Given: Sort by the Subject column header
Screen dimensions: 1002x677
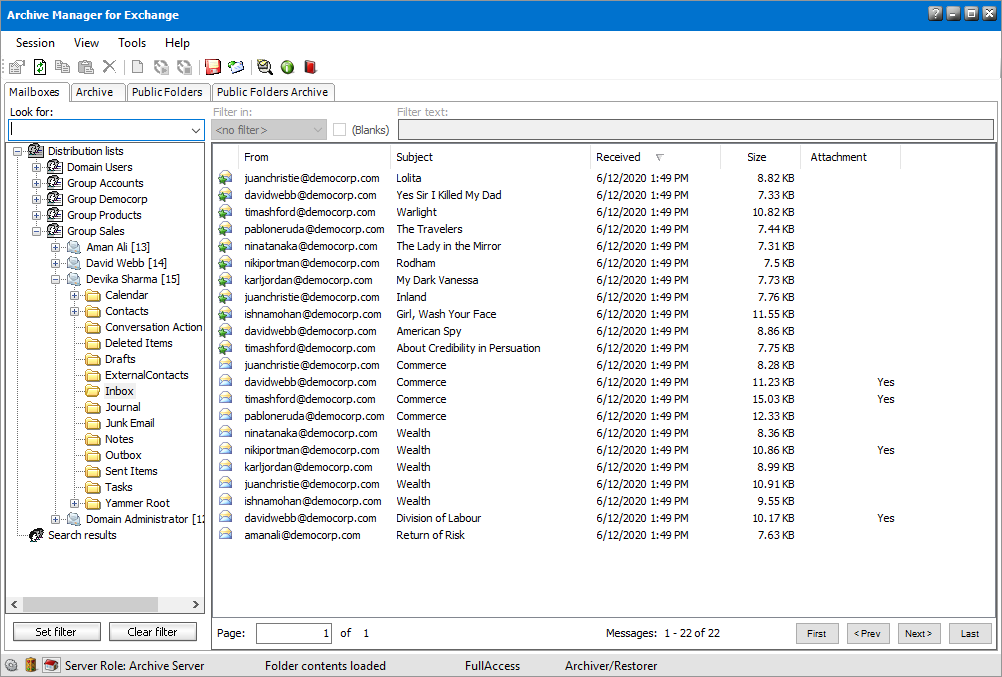Looking at the screenshot, I should click(x=490, y=157).
